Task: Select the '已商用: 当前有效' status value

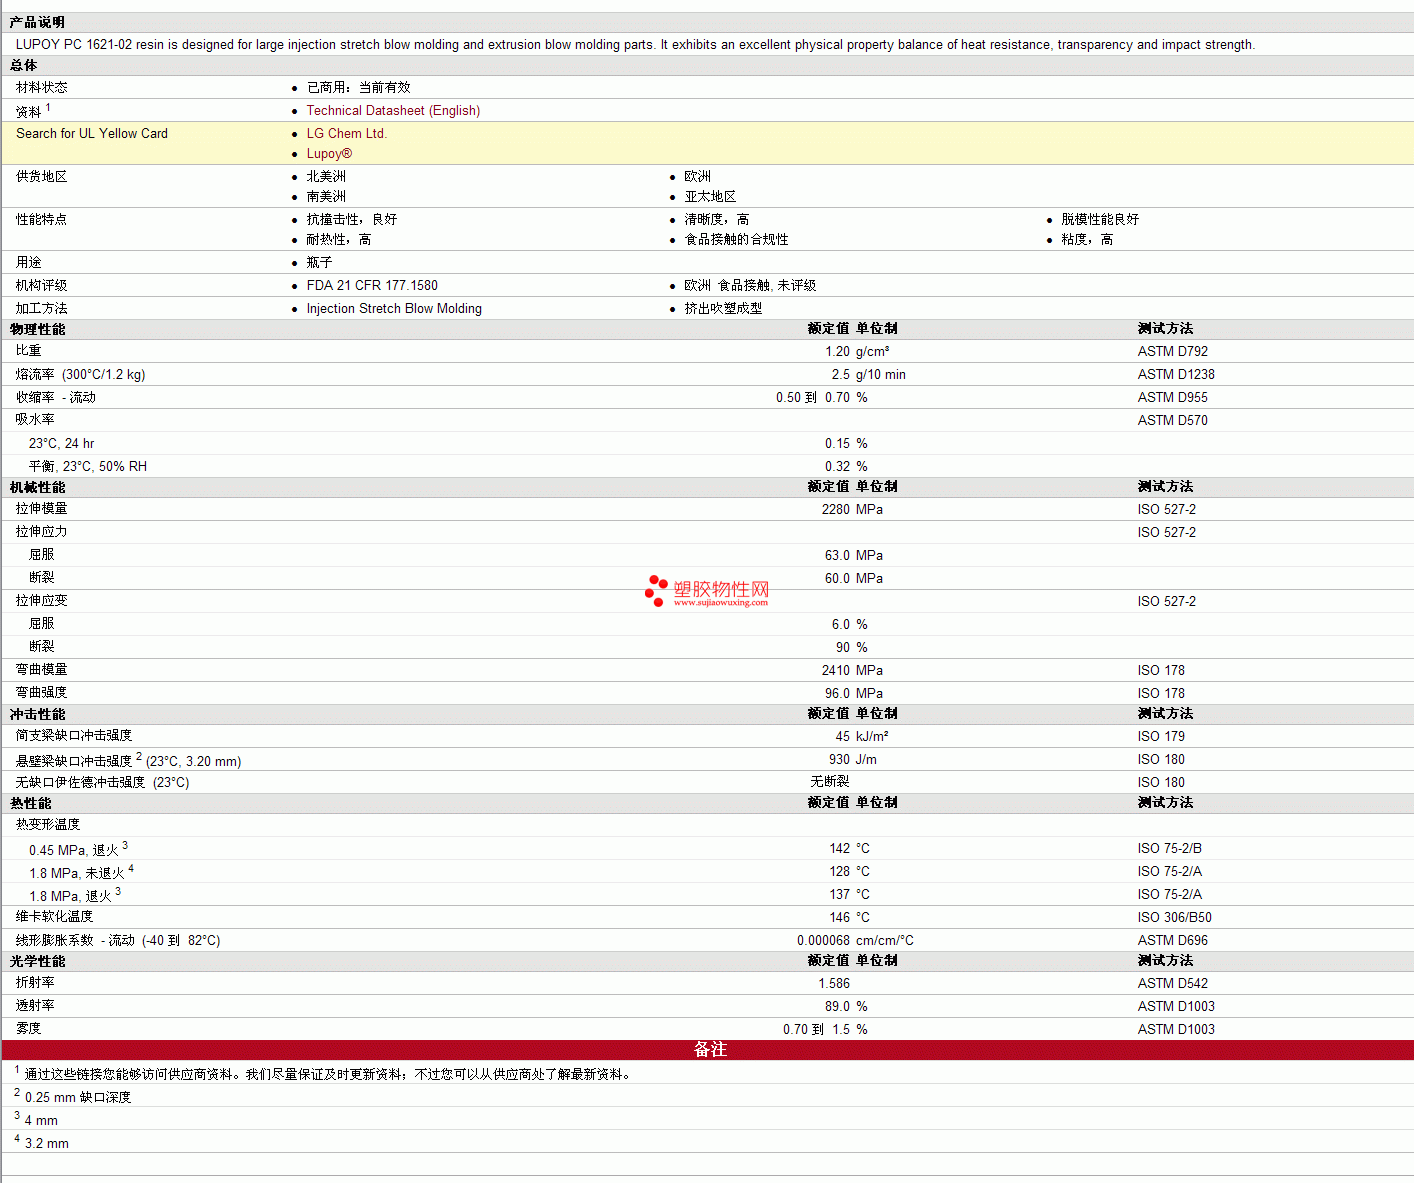Action: [358, 88]
